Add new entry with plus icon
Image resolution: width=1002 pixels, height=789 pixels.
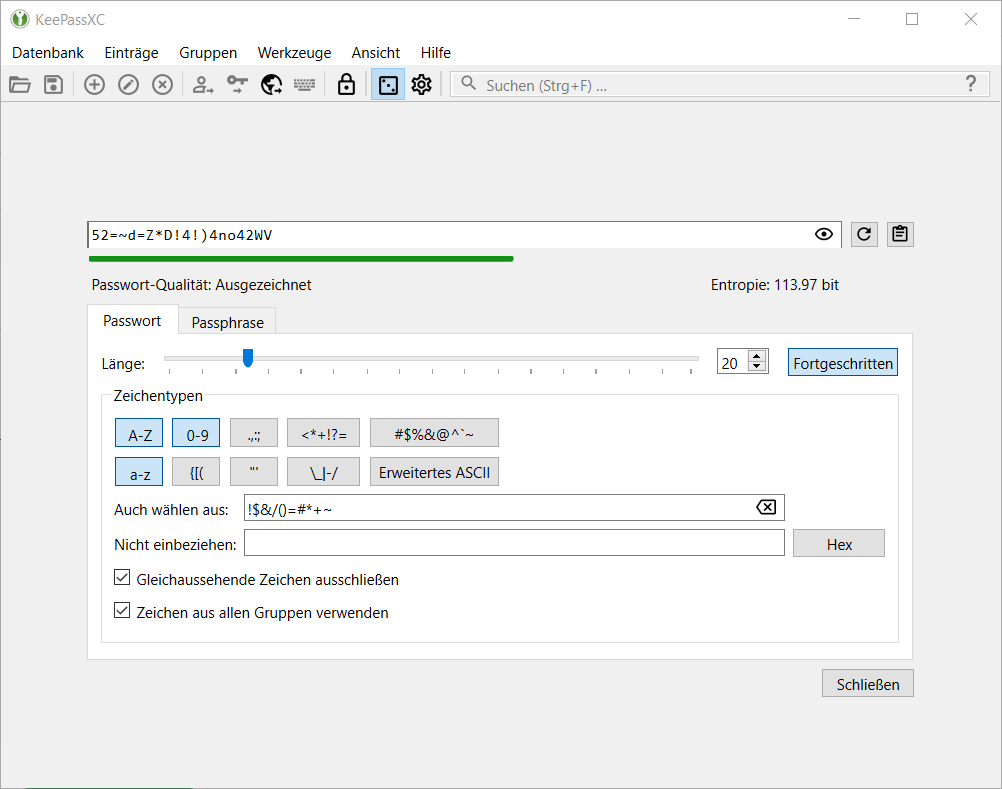click(x=95, y=84)
